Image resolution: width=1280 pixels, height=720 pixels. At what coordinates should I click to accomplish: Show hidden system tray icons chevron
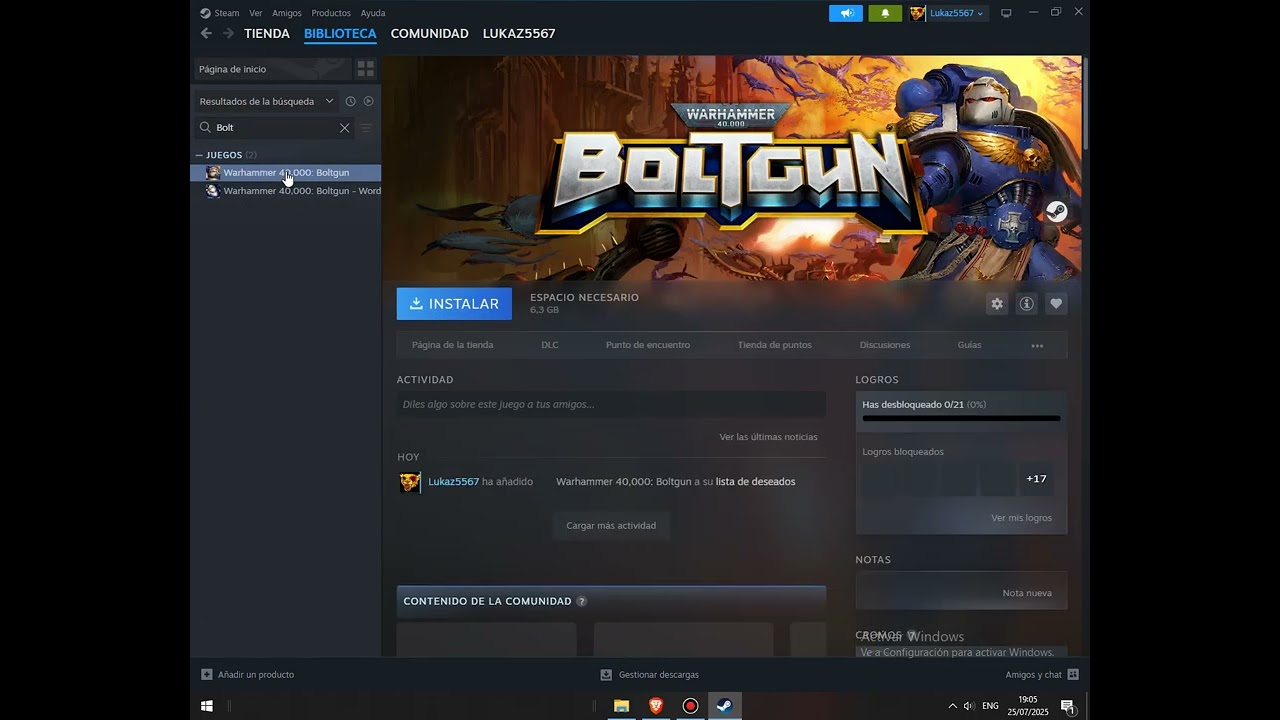952,706
